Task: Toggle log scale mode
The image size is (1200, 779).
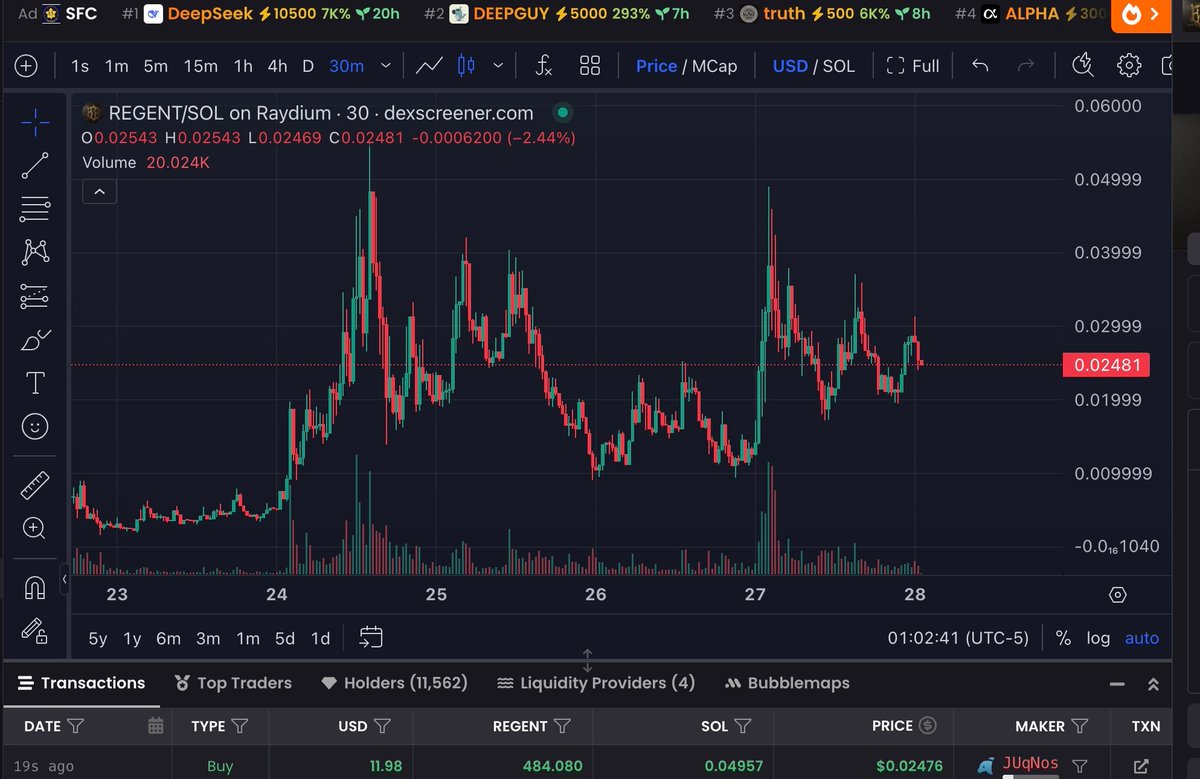Action: 1098,638
